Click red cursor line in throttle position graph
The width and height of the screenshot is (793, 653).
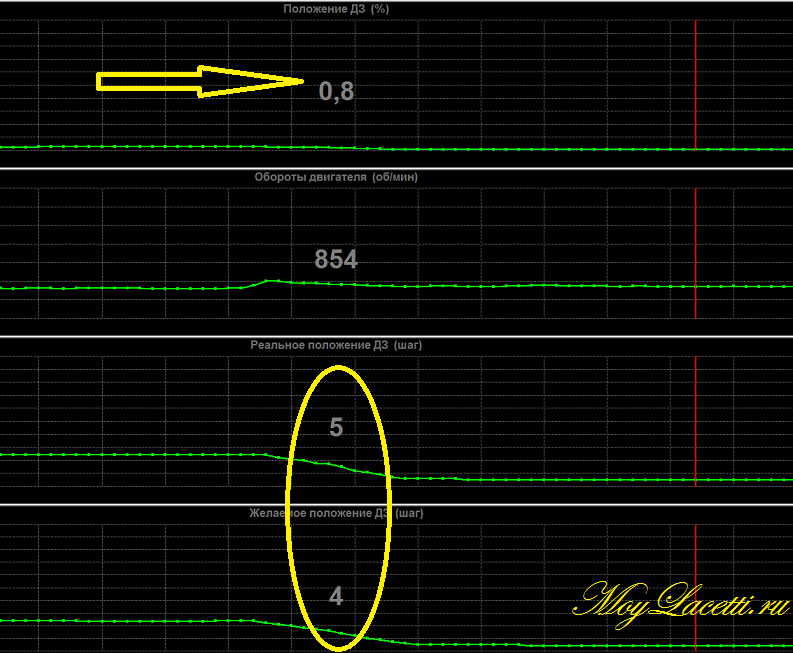tap(695, 80)
